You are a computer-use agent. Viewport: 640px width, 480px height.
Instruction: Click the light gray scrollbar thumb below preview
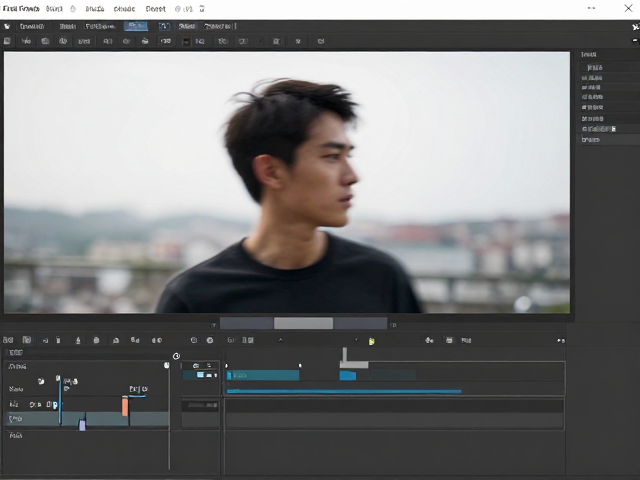tap(303, 324)
